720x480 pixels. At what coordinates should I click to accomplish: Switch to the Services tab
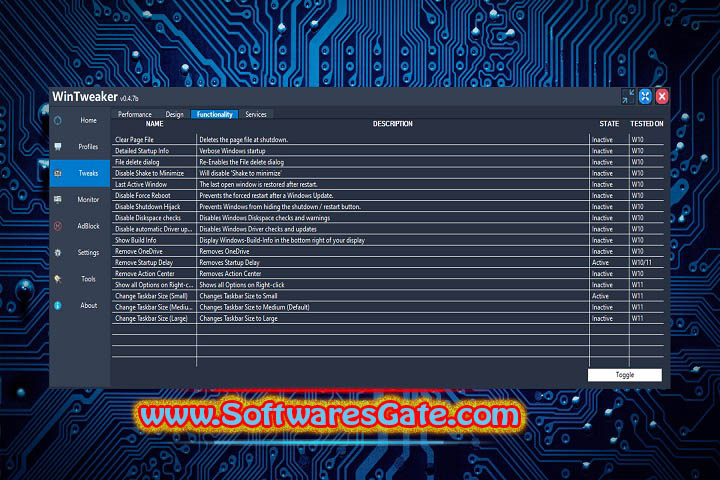pyautogui.click(x=256, y=114)
